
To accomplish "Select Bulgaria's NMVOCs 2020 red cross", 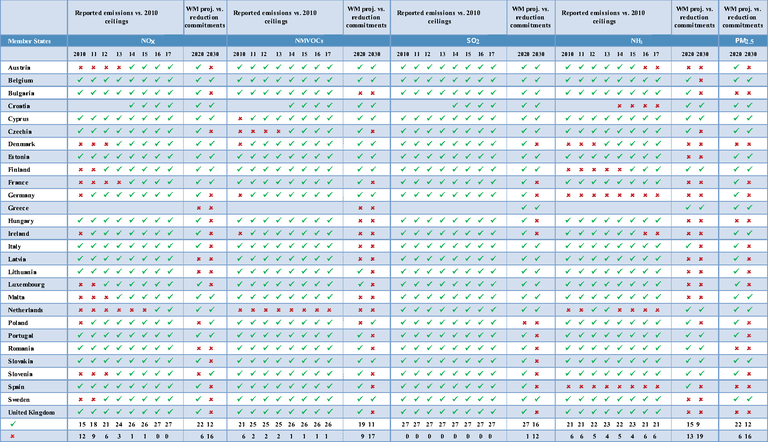I will pyautogui.click(x=360, y=92).
